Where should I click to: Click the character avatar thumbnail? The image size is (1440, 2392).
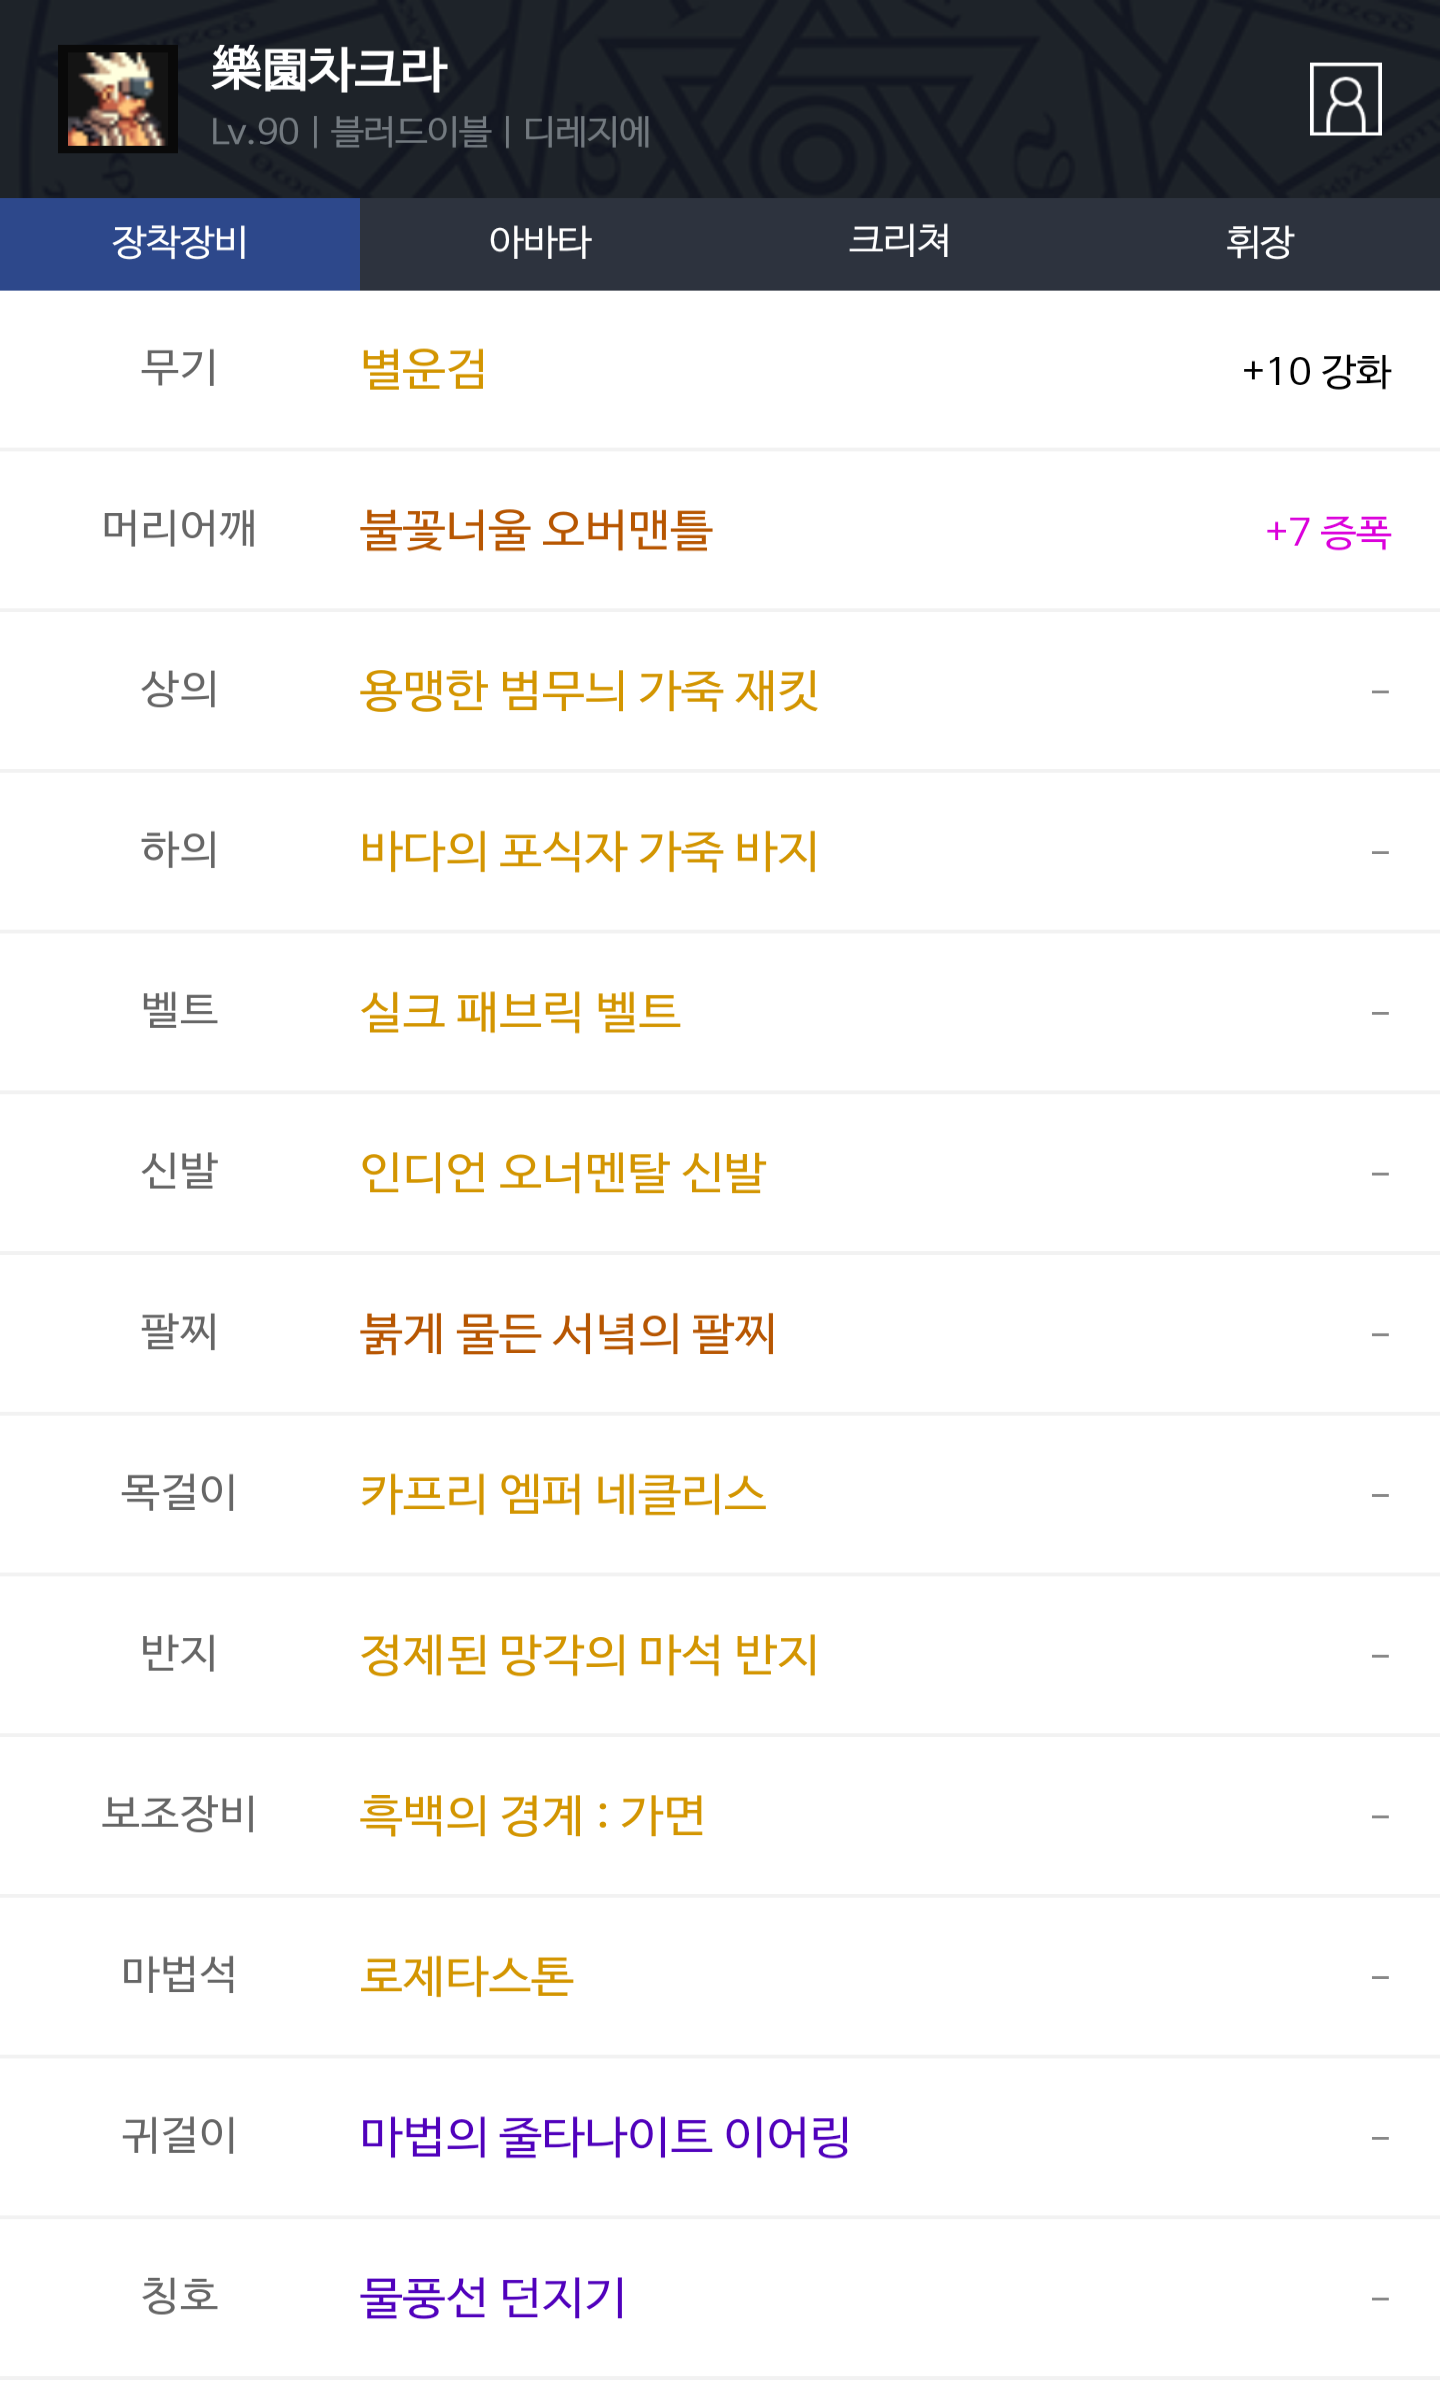pos(118,99)
